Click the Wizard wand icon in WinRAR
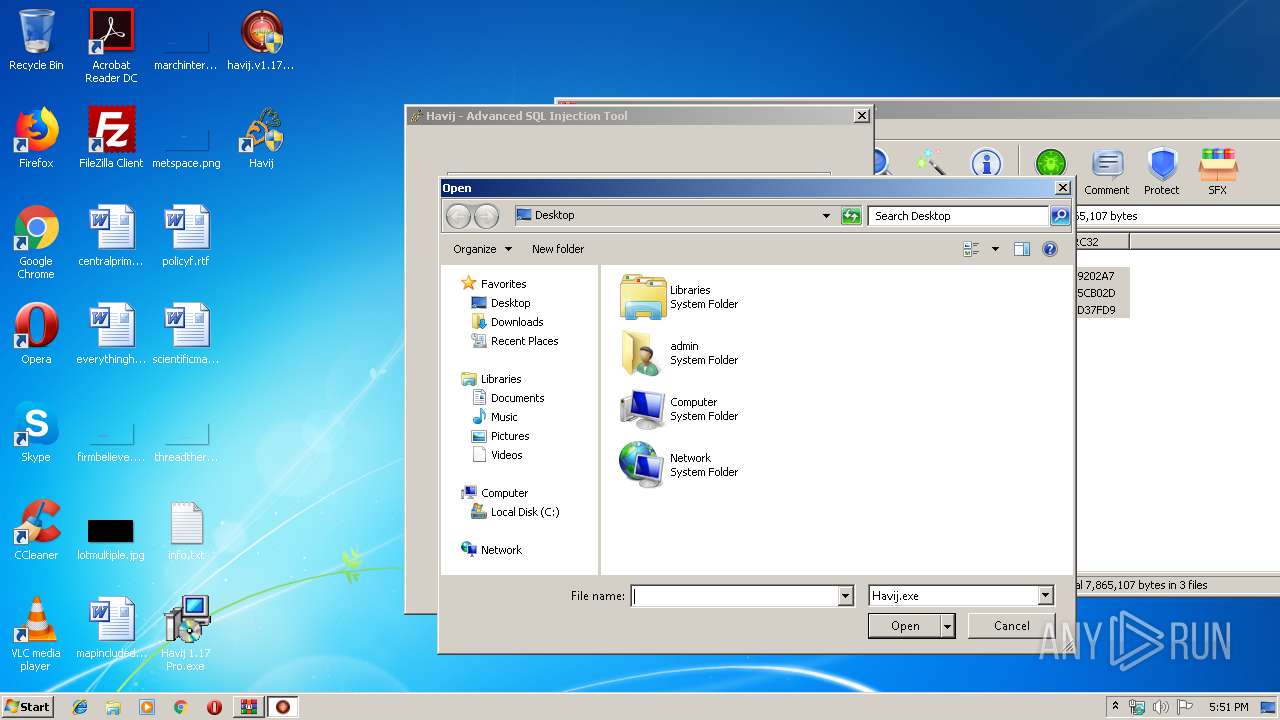The width and height of the screenshot is (1280, 720). coord(931,163)
